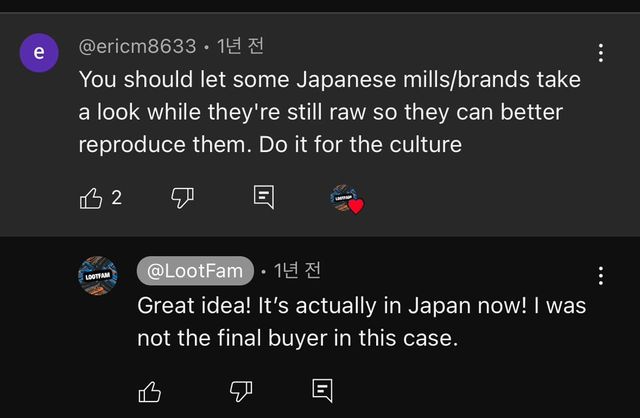
Task: Like the comment by @ericm8633
Action: pyautogui.click(x=91, y=198)
